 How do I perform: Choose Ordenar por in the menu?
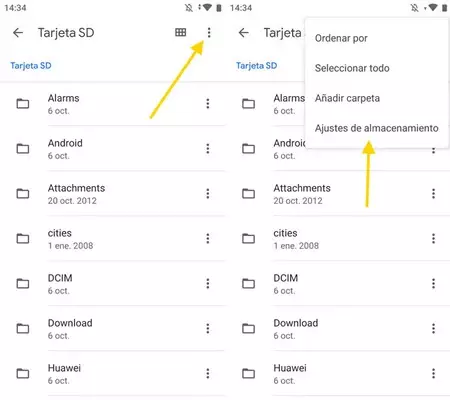341,38
